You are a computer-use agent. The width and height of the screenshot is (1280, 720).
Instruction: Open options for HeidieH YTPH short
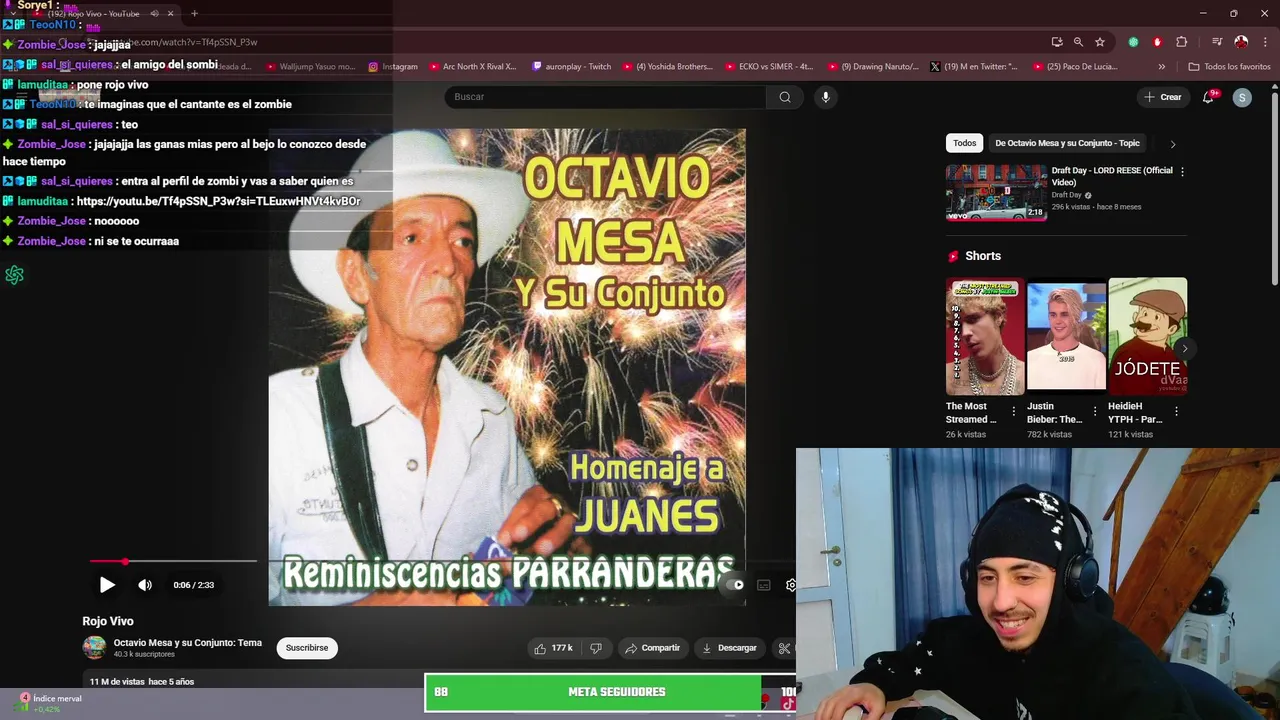pos(1176,411)
